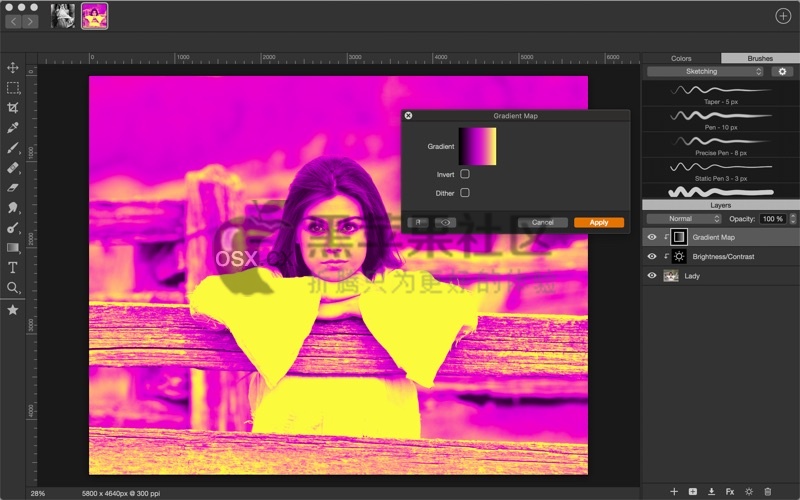Select the Brightness/Contrast layer name

point(723,257)
